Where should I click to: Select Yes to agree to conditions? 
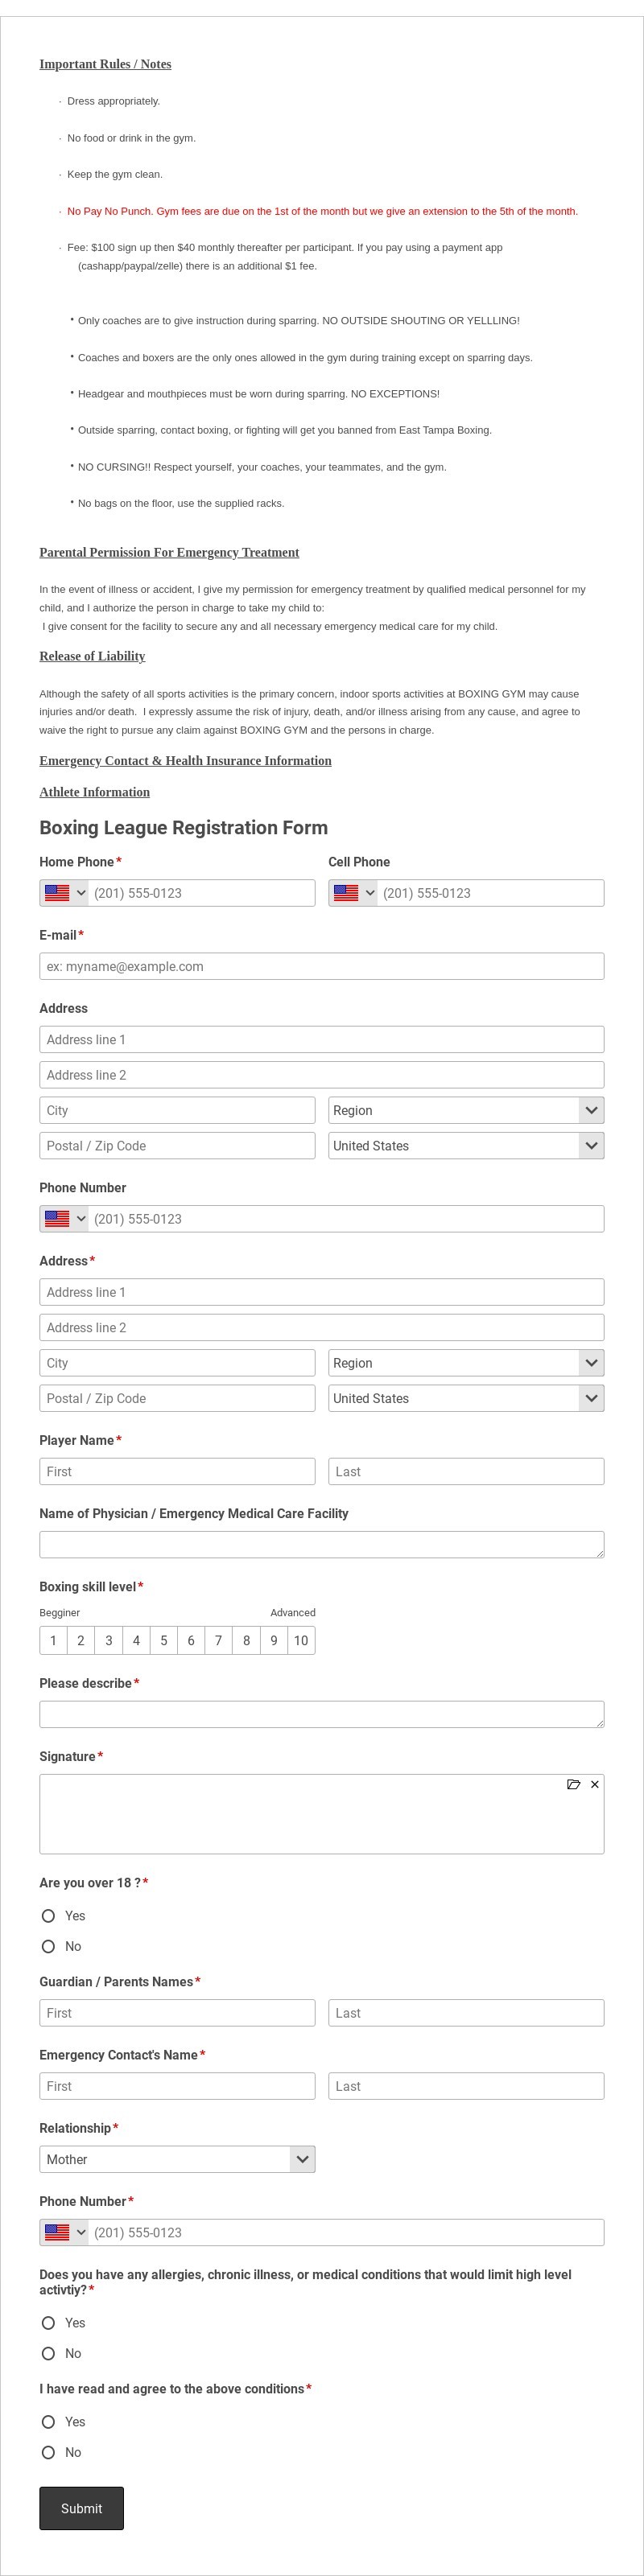click(x=48, y=2421)
